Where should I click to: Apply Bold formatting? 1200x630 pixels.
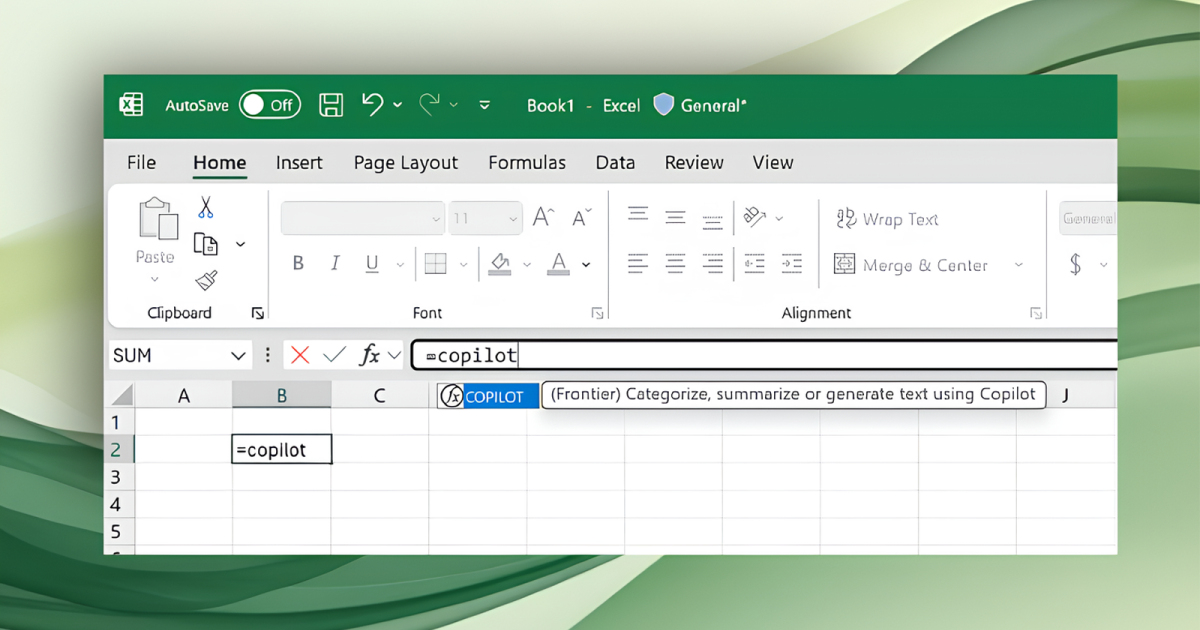click(298, 264)
